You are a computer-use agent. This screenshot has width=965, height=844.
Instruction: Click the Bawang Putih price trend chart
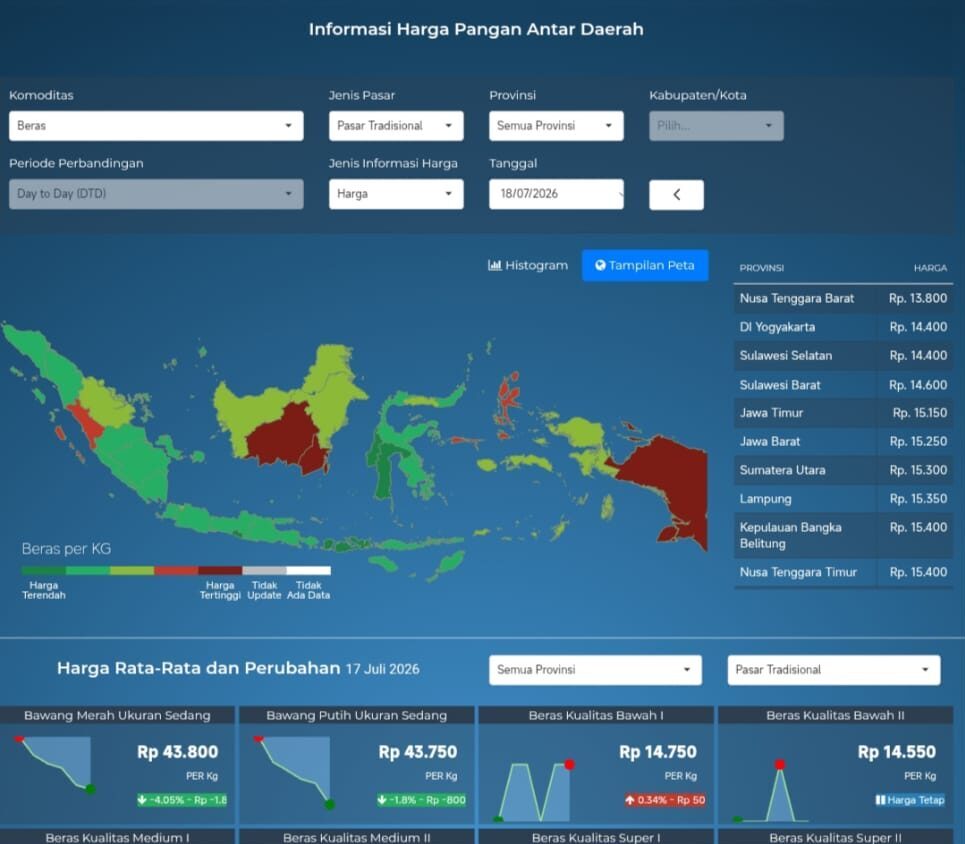coord(294,770)
